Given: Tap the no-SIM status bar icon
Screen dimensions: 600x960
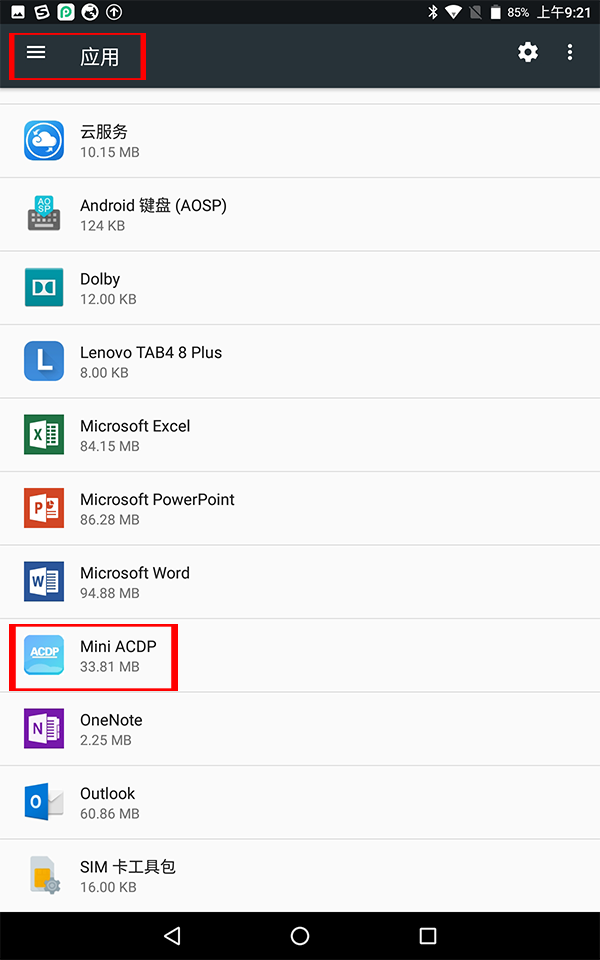Looking at the screenshot, I should pos(475,12).
